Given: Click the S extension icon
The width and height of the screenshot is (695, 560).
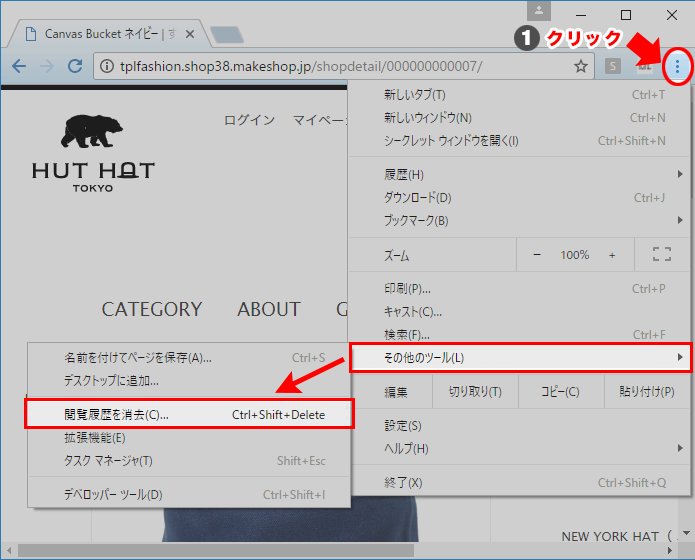Looking at the screenshot, I should (x=613, y=67).
